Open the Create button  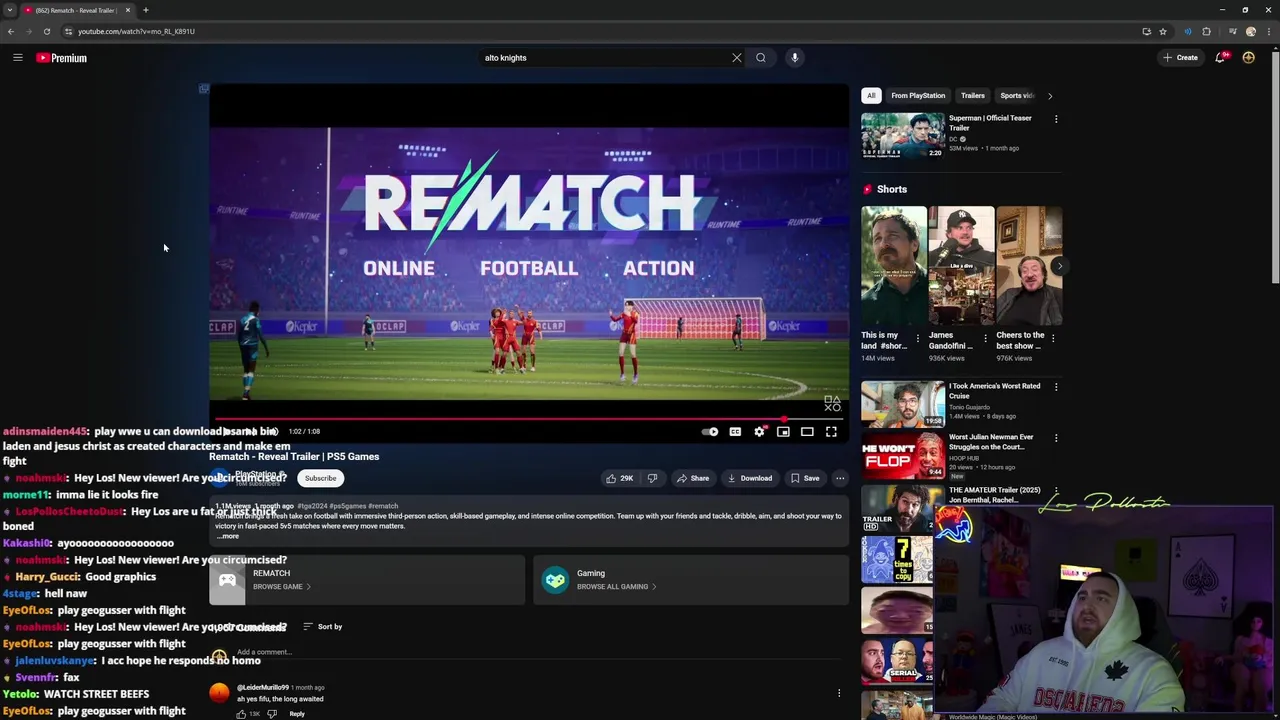1180,58
